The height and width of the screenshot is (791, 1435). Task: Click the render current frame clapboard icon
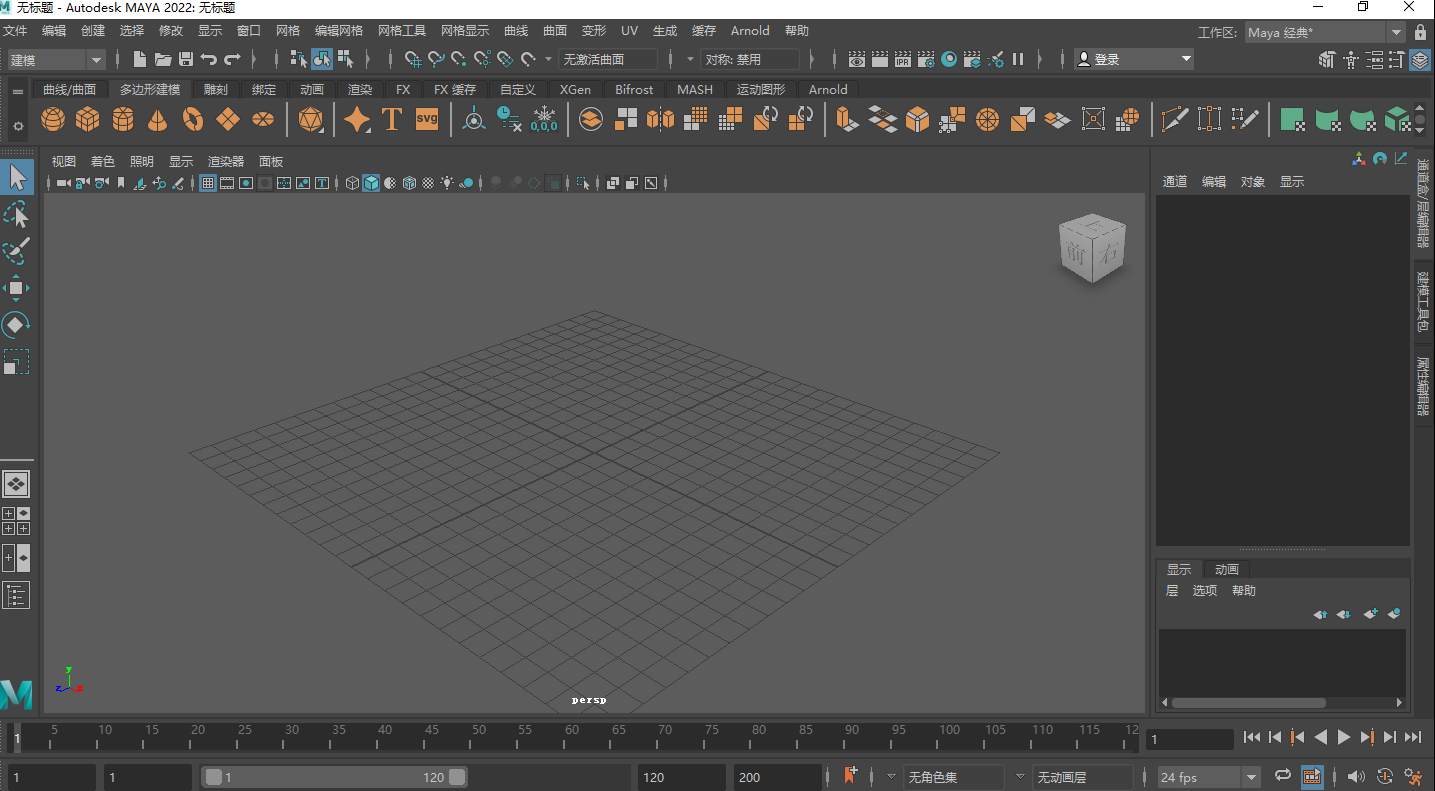[x=879, y=59]
